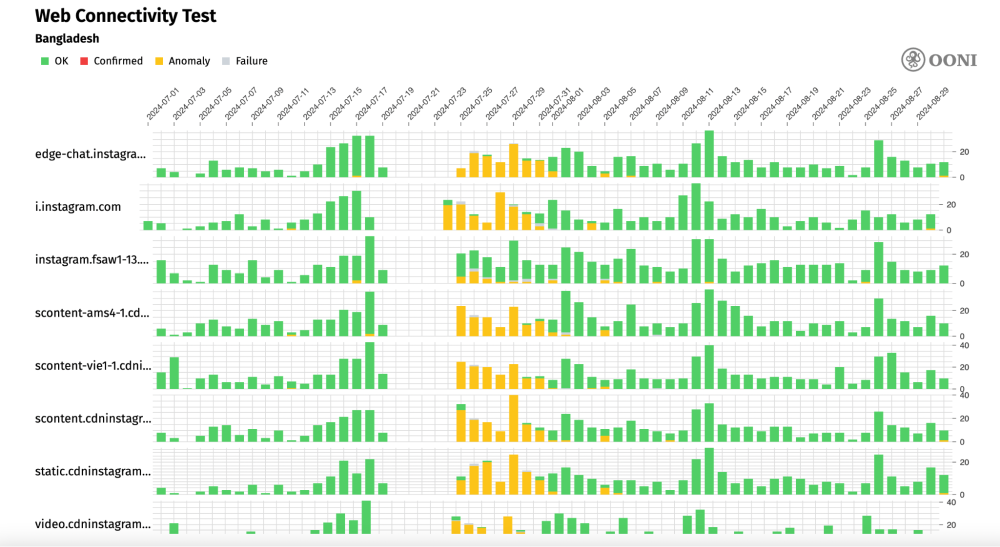Select the edge-chat.instagra... row label

90,154
